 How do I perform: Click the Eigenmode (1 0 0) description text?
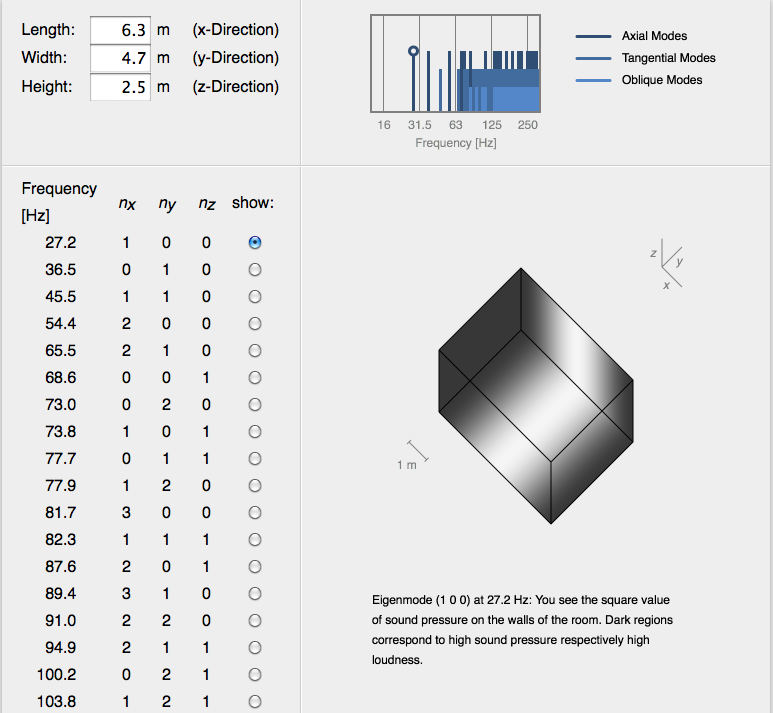pyautogui.click(x=522, y=630)
